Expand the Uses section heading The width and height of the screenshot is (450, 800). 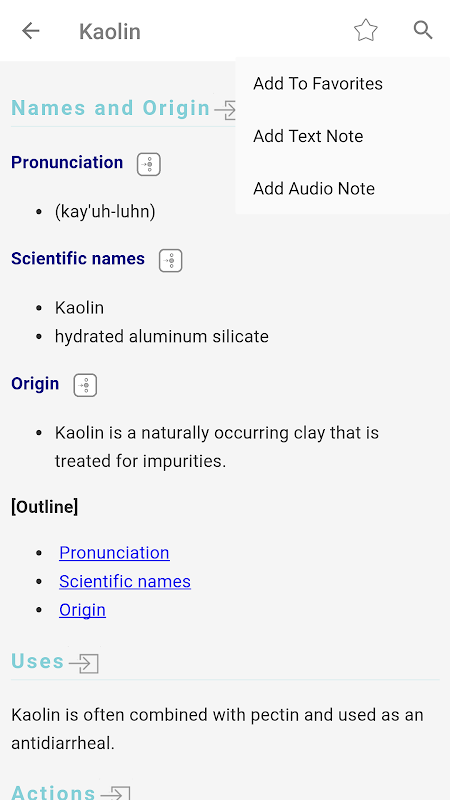click(38, 661)
